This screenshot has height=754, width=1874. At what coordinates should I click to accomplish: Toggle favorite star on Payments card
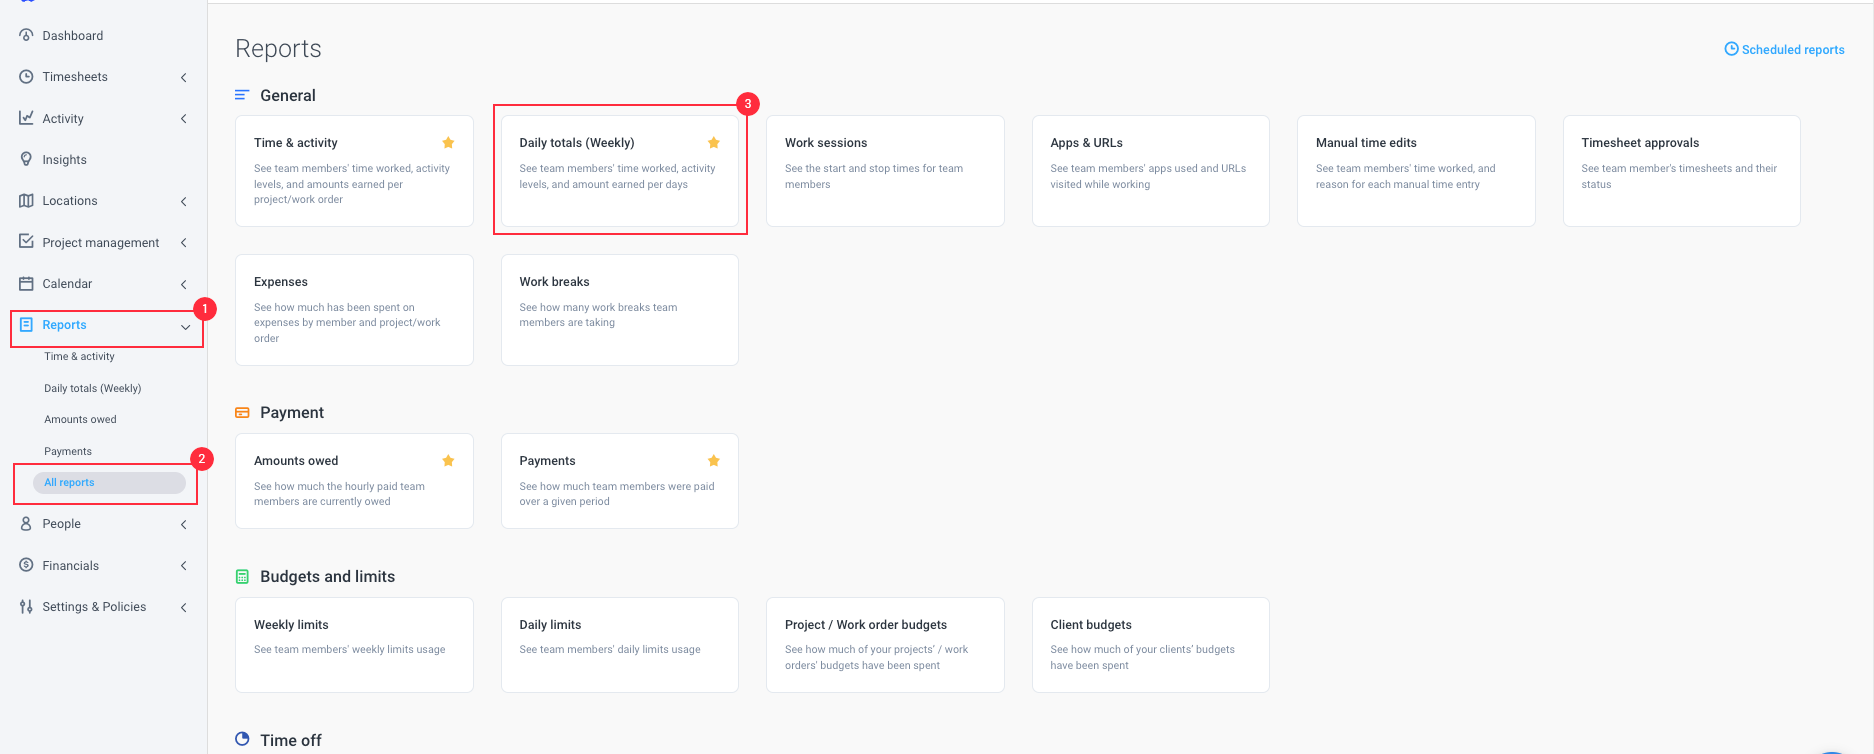[x=714, y=461]
